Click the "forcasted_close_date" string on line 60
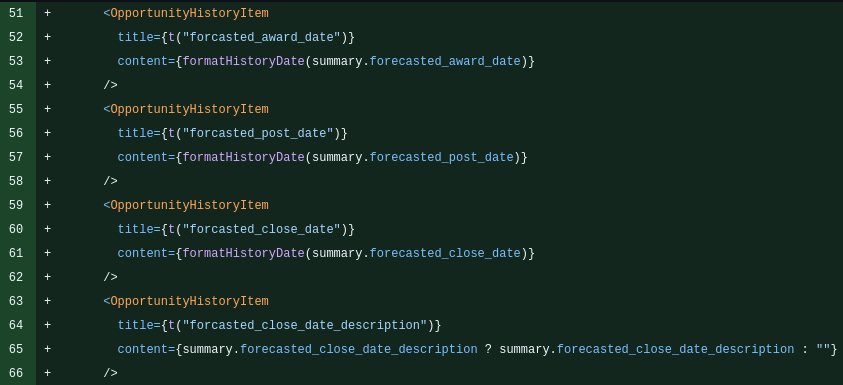843x385 pixels. (x=262, y=229)
